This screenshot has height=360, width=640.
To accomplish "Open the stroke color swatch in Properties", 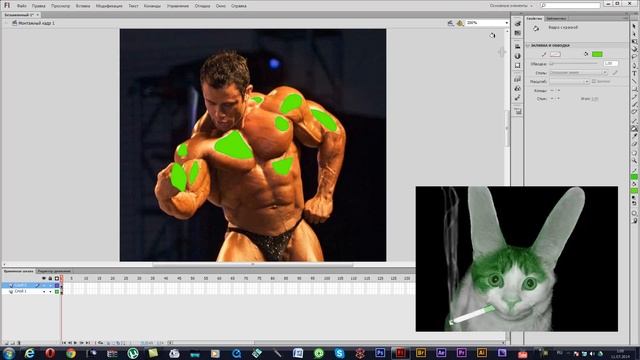I will point(555,54).
